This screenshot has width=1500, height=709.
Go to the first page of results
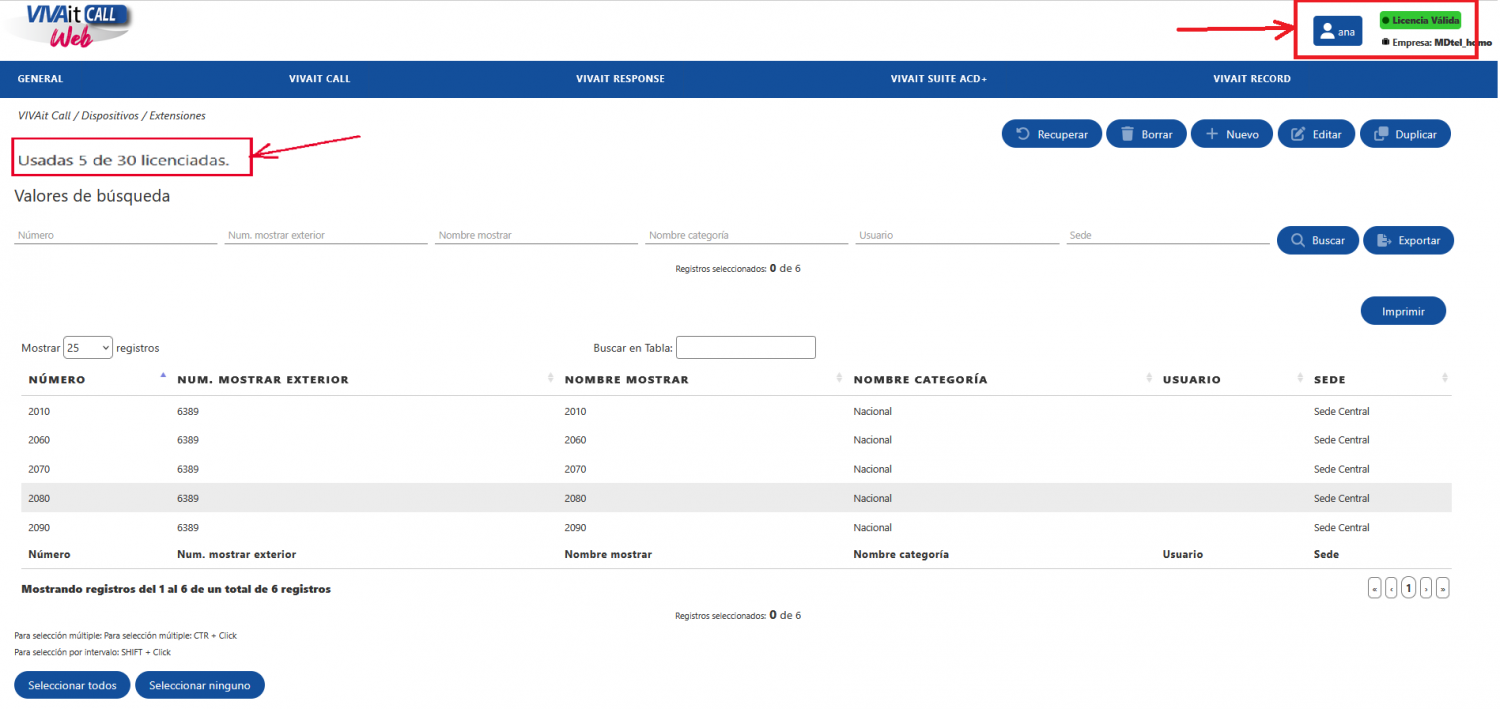pyautogui.click(x=1375, y=588)
